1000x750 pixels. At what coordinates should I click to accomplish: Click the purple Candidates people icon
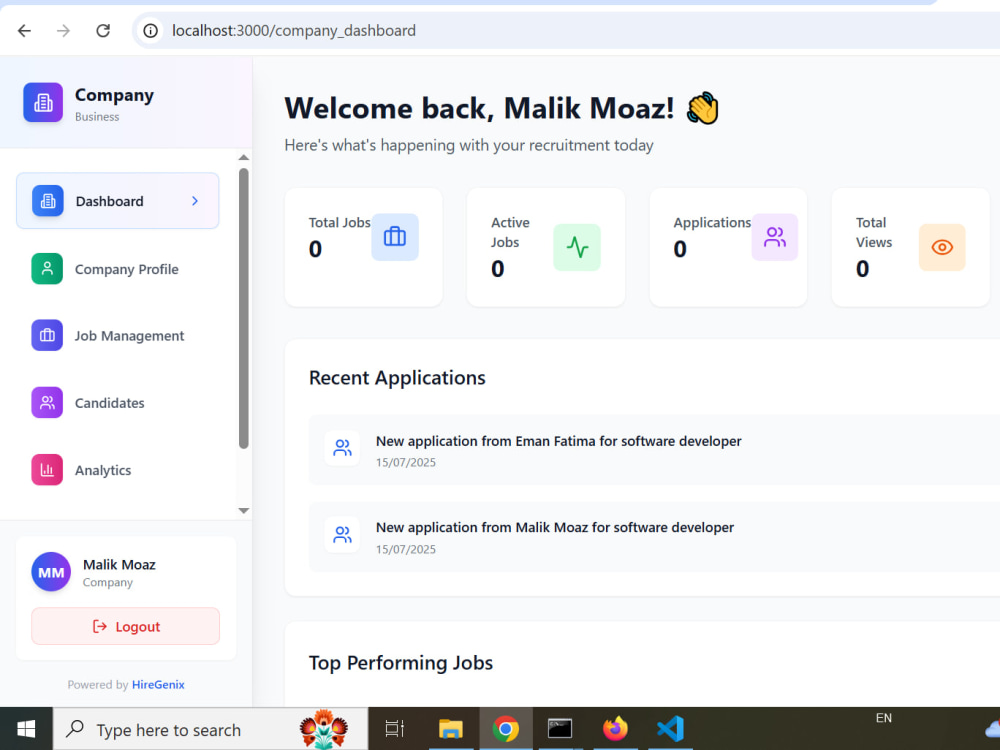(x=47, y=402)
